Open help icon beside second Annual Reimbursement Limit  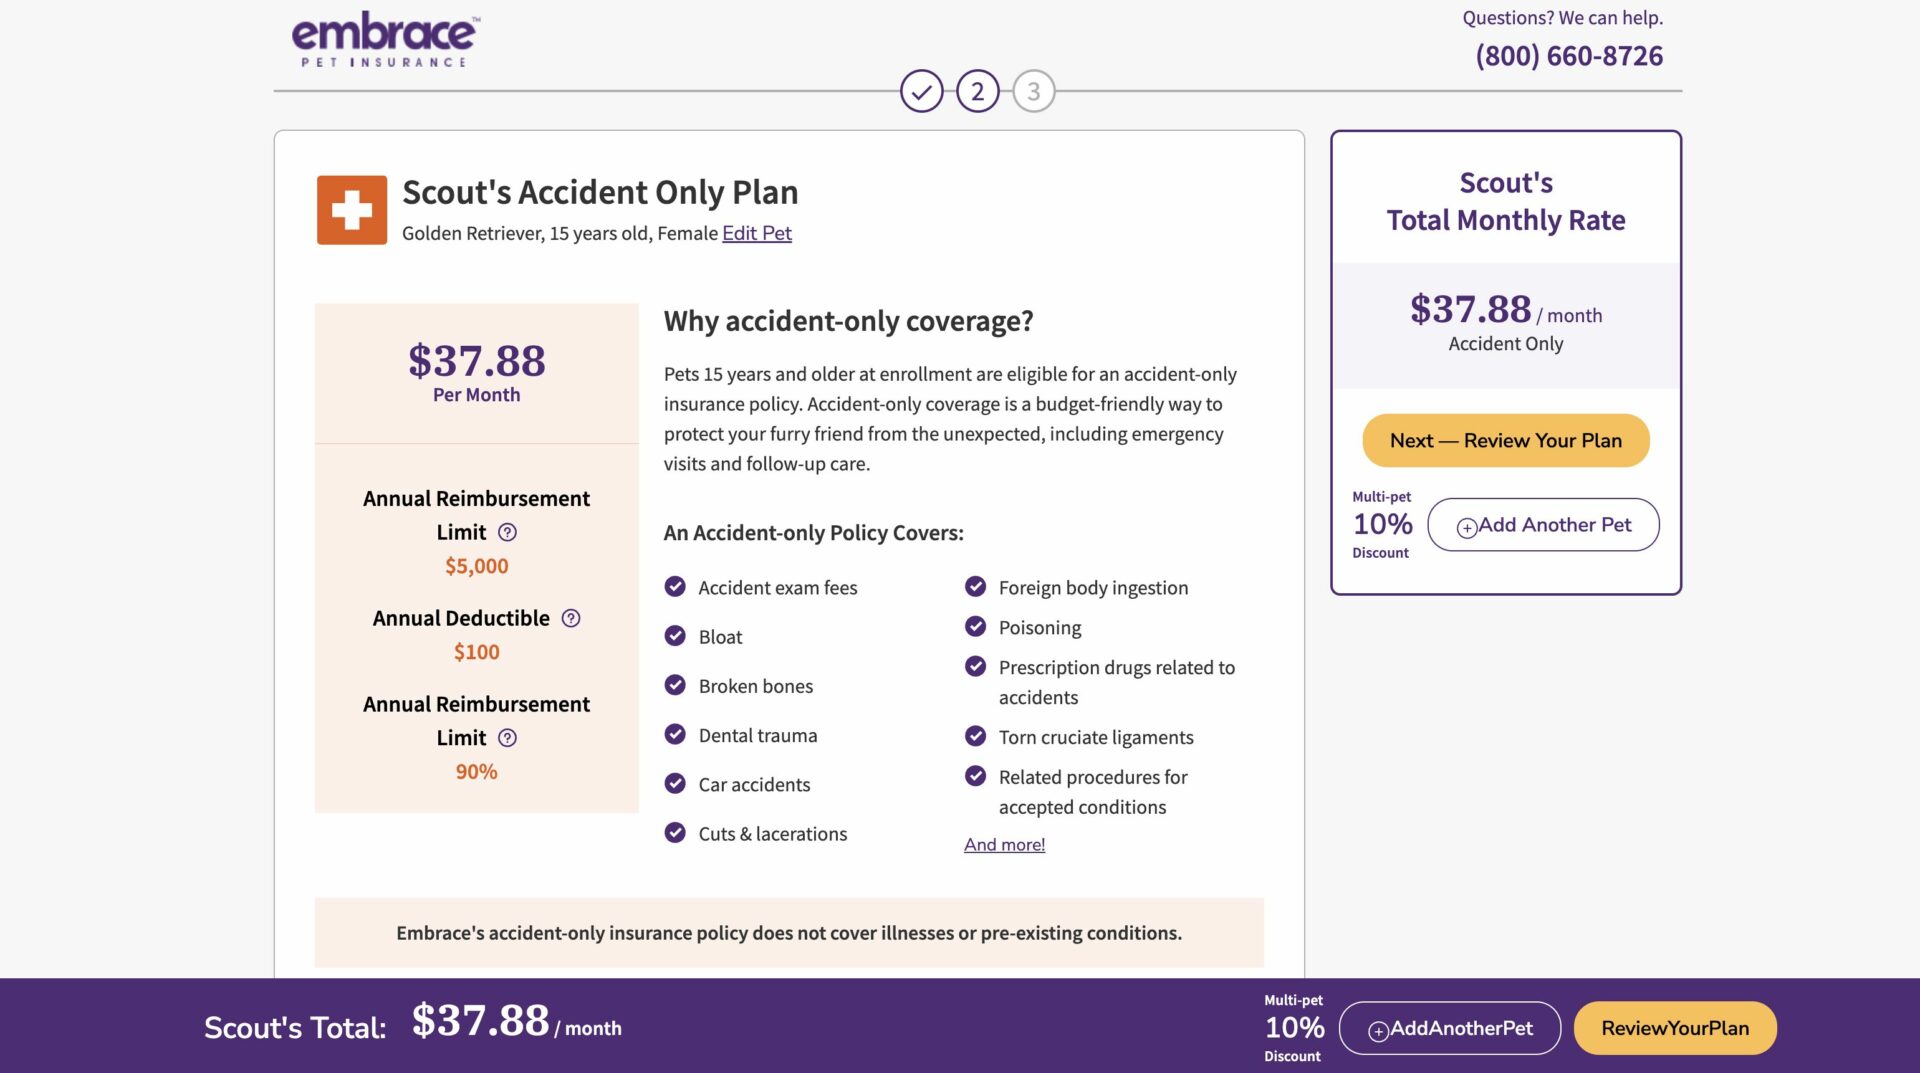(507, 738)
